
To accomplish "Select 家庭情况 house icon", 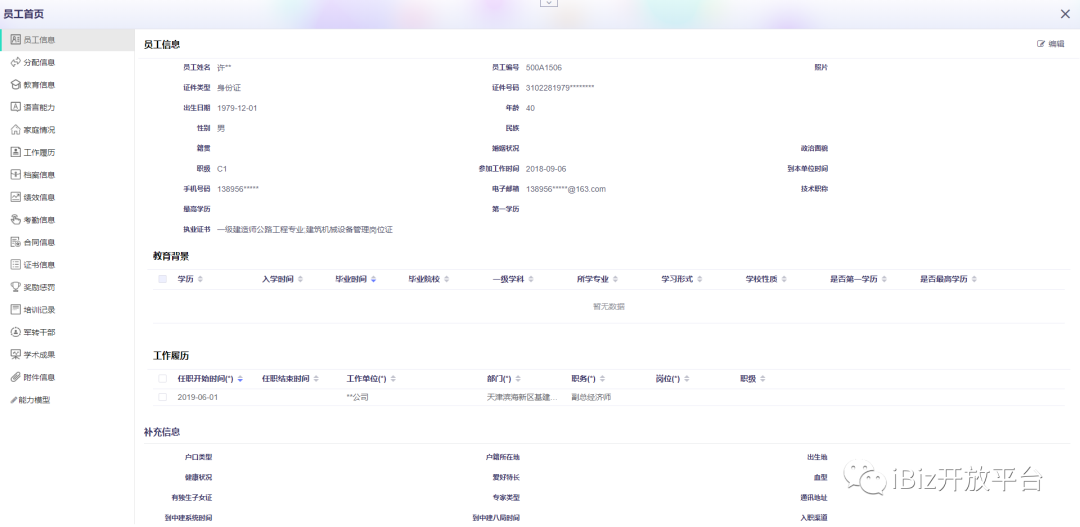I will [16, 130].
